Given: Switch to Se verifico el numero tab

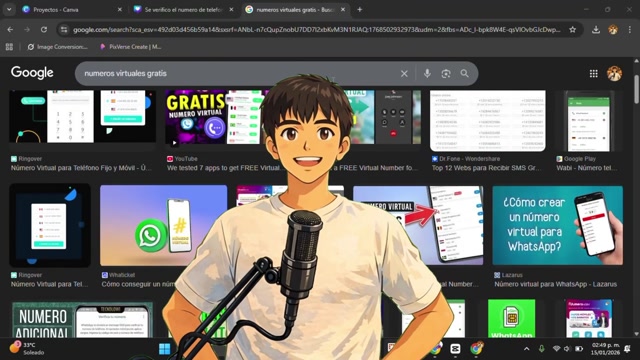Looking at the screenshot, I should tap(178, 9).
